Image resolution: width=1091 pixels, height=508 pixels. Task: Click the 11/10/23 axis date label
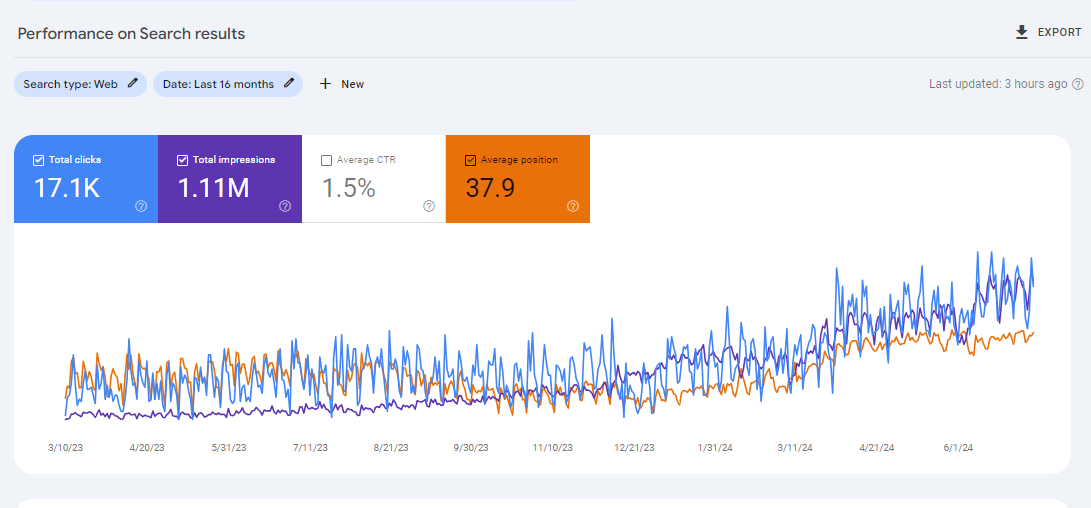(553, 448)
